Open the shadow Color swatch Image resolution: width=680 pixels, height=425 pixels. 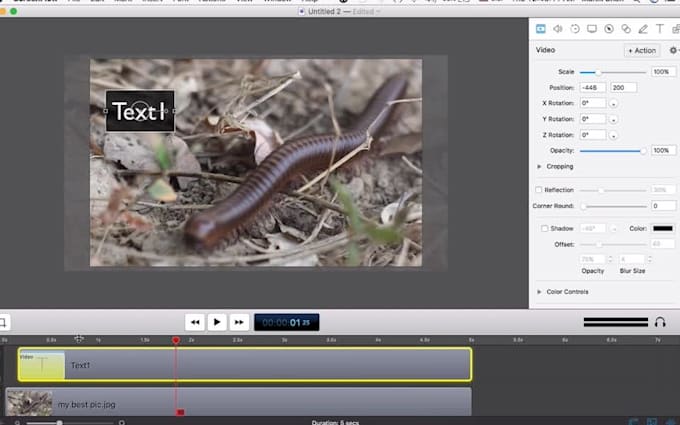point(663,229)
